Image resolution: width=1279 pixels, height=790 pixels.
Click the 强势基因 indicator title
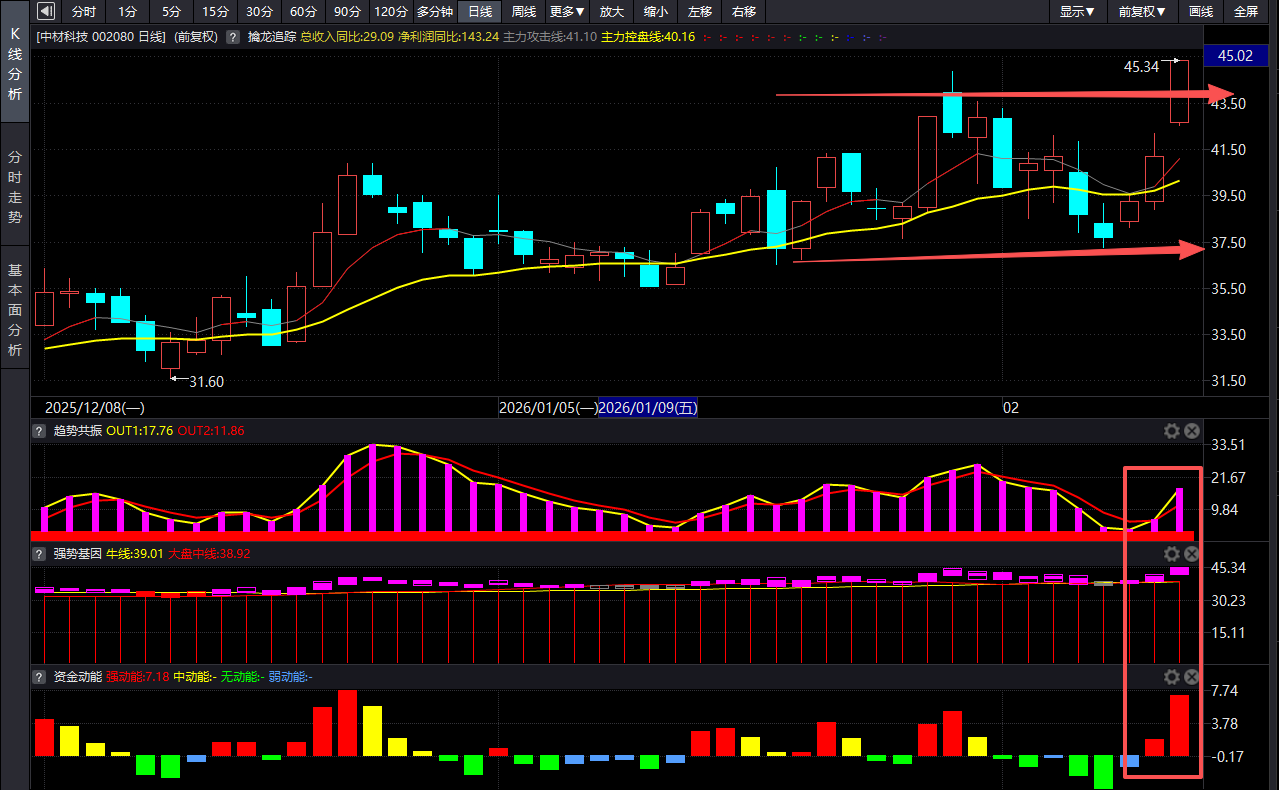pos(77,553)
